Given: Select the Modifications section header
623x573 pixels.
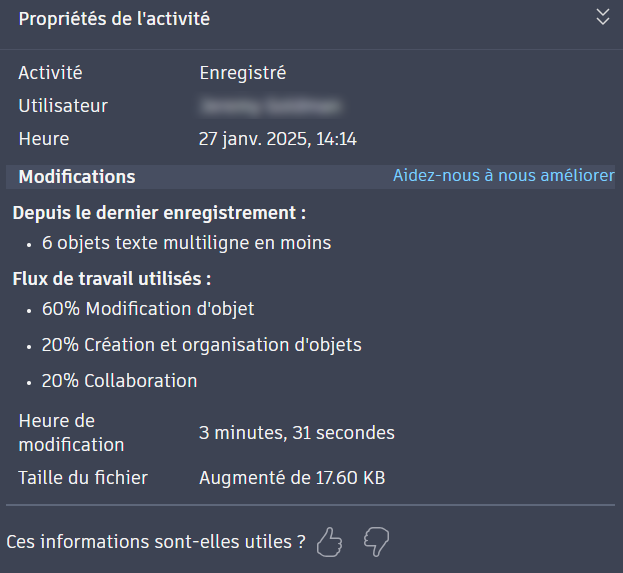Looking at the screenshot, I should (x=77, y=177).
